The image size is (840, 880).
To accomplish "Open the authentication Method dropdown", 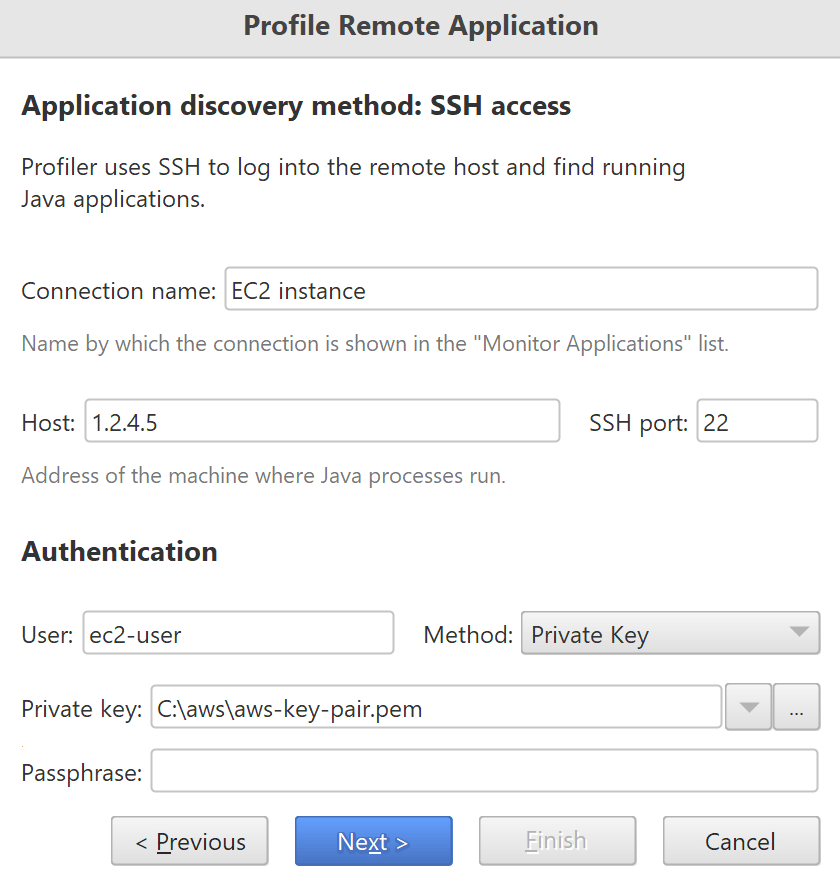I will pyautogui.click(x=671, y=633).
